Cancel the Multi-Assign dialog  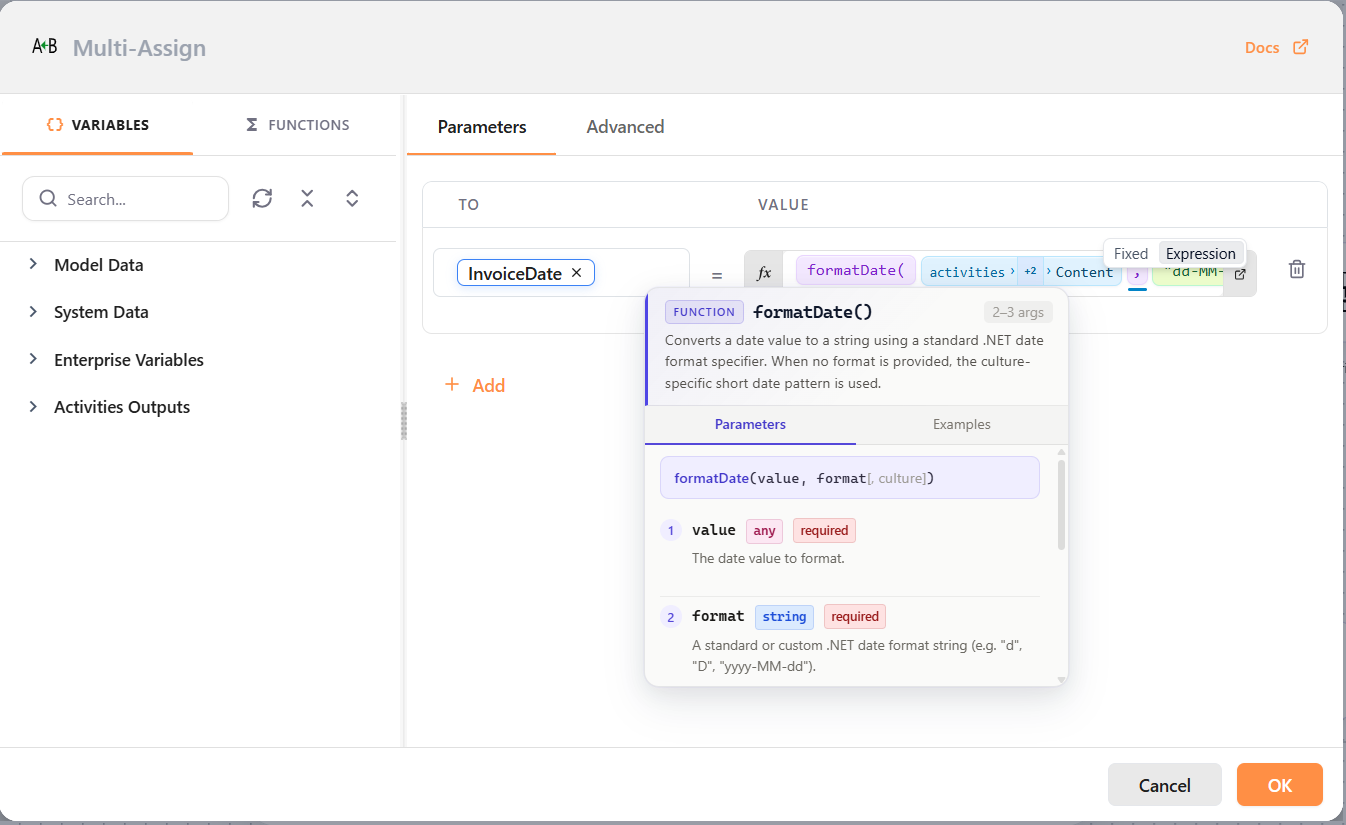(x=1165, y=785)
